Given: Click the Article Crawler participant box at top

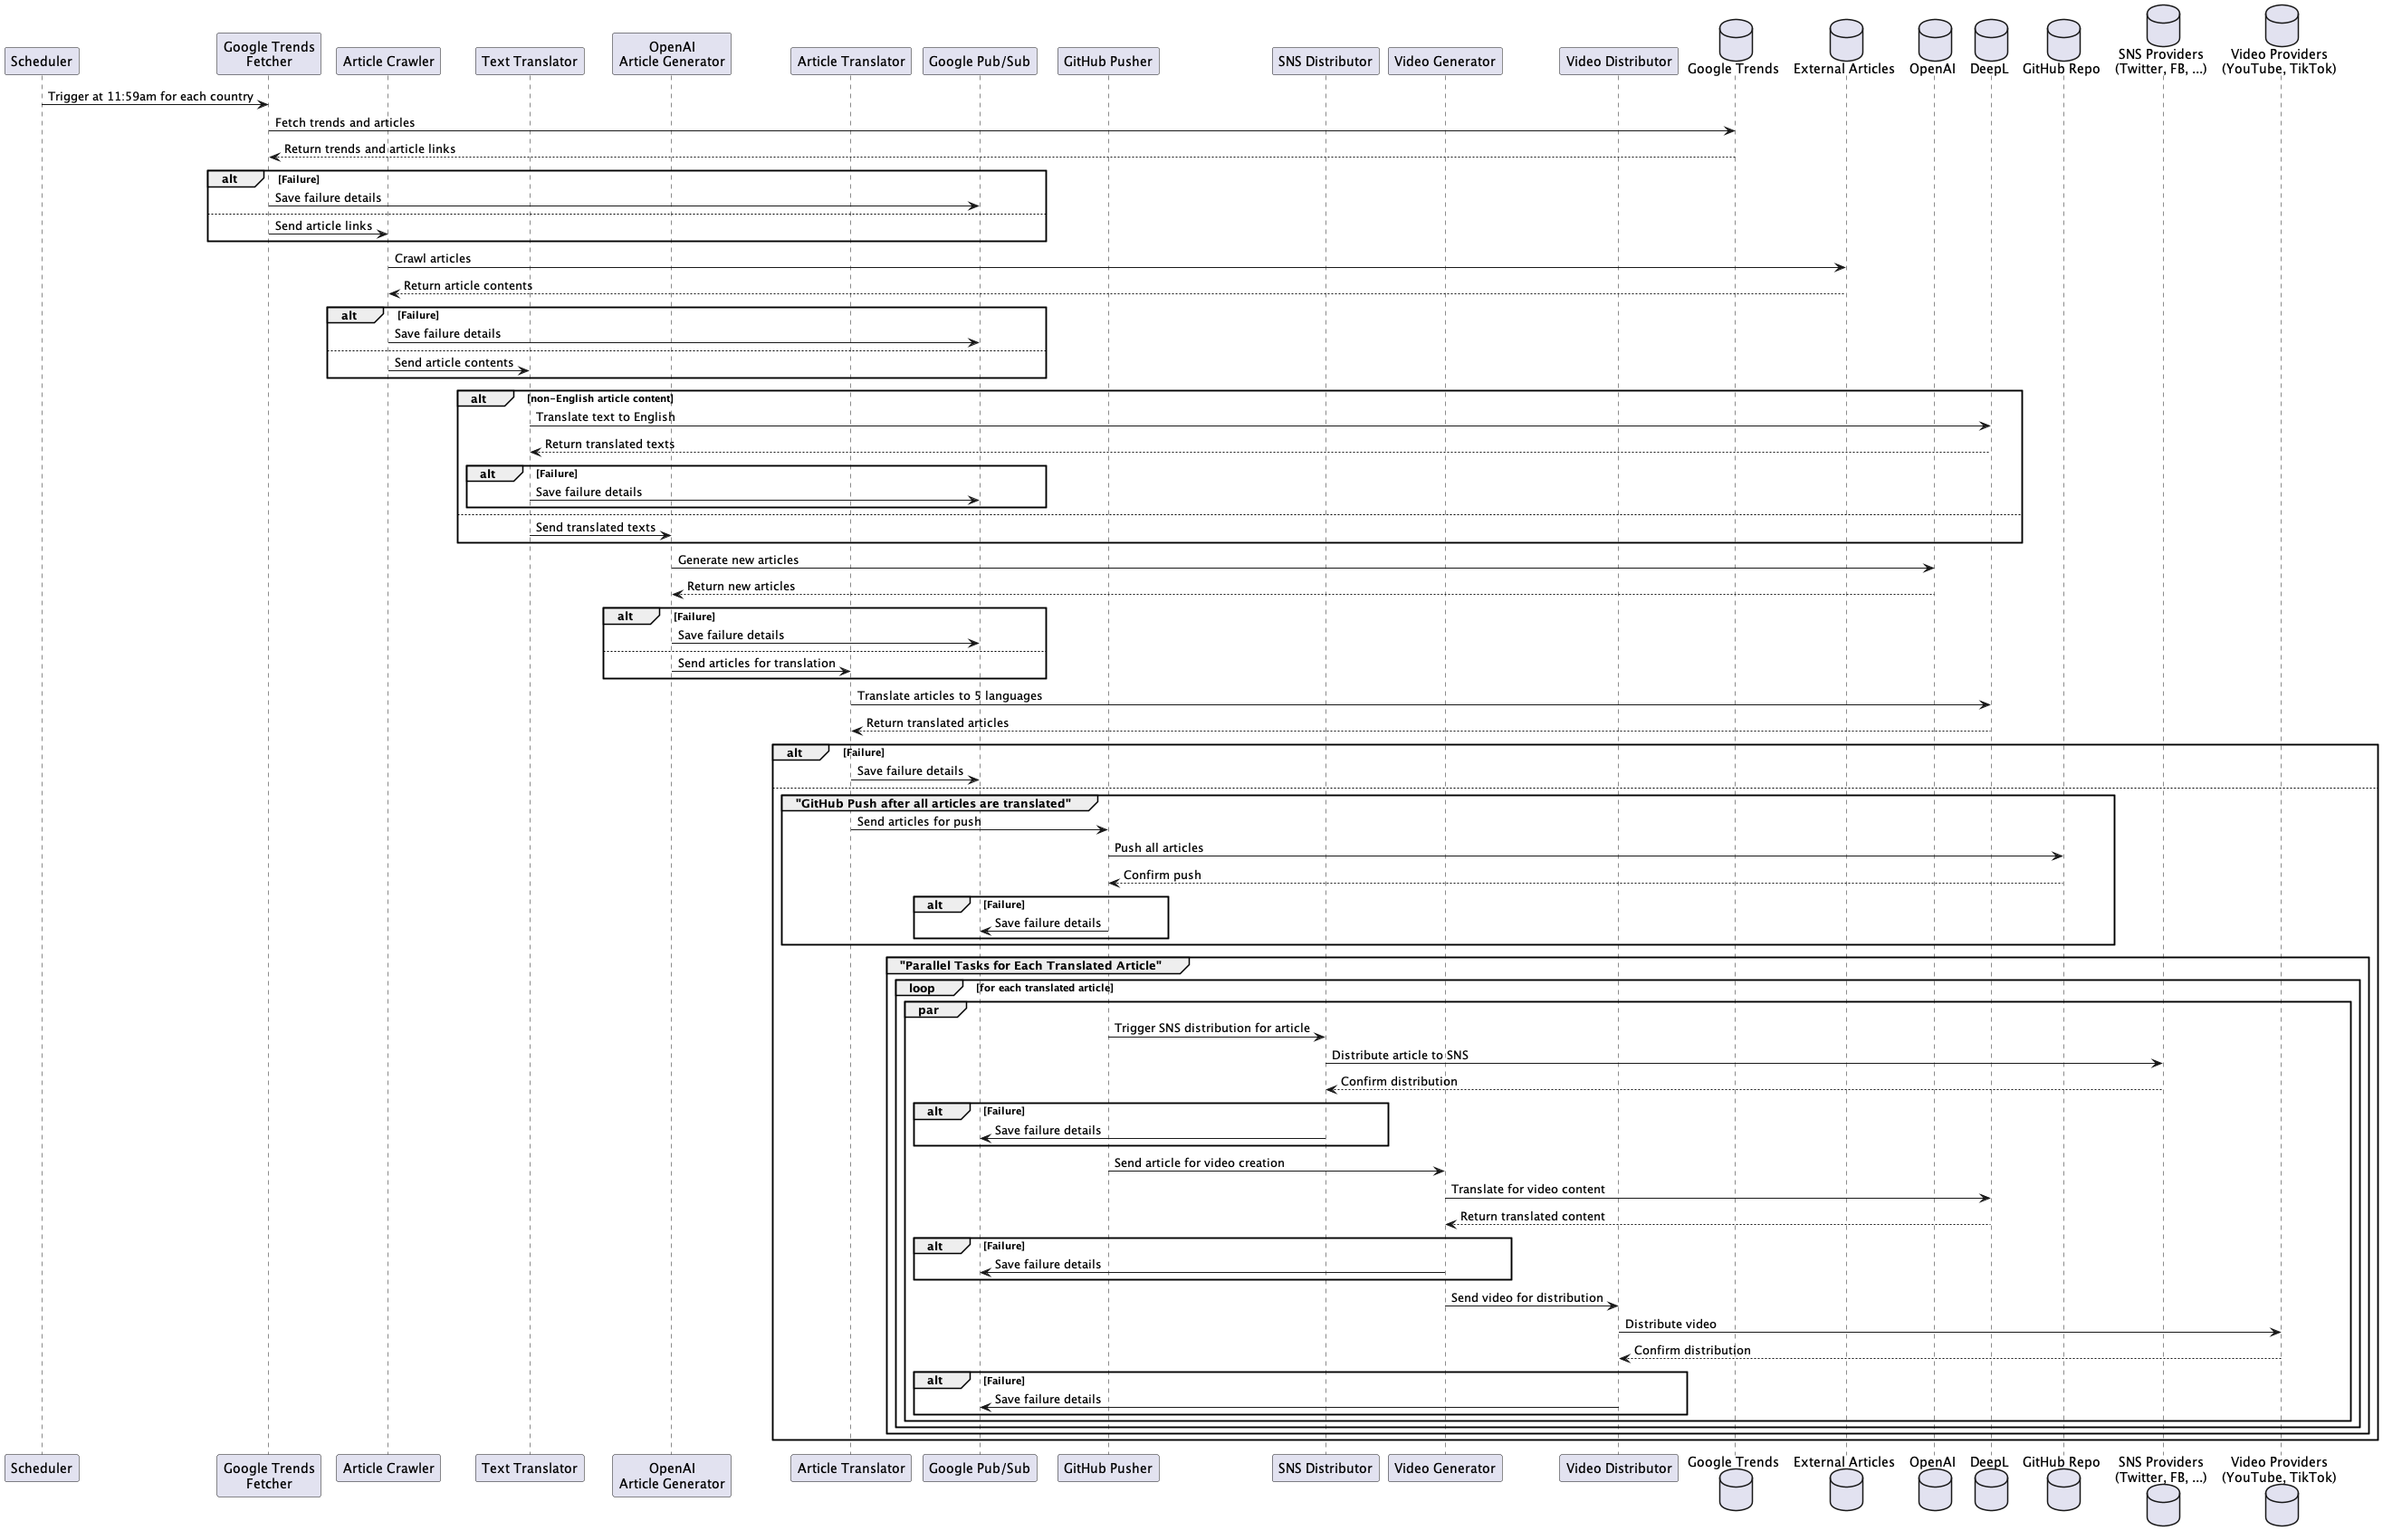Looking at the screenshot, I should click(388, 61).
